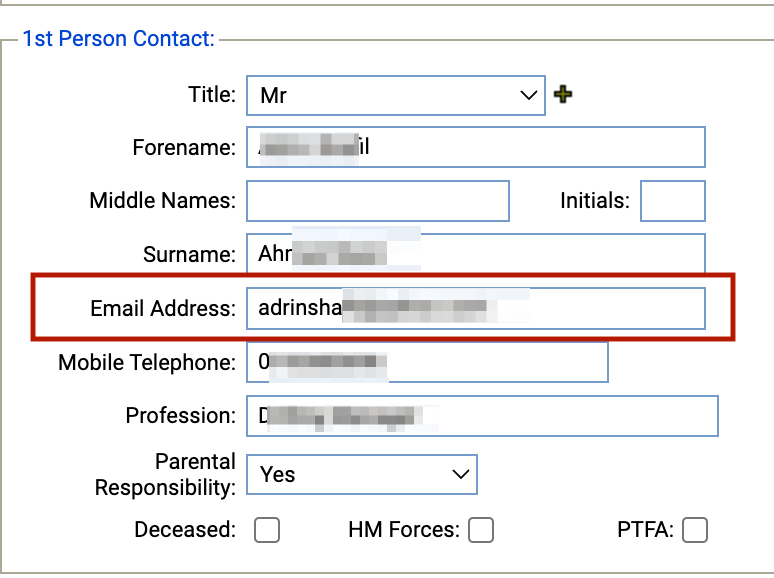Screen dimensions: 774x578
Task: Enable the HM Forces checkbox
Action: 481,530
